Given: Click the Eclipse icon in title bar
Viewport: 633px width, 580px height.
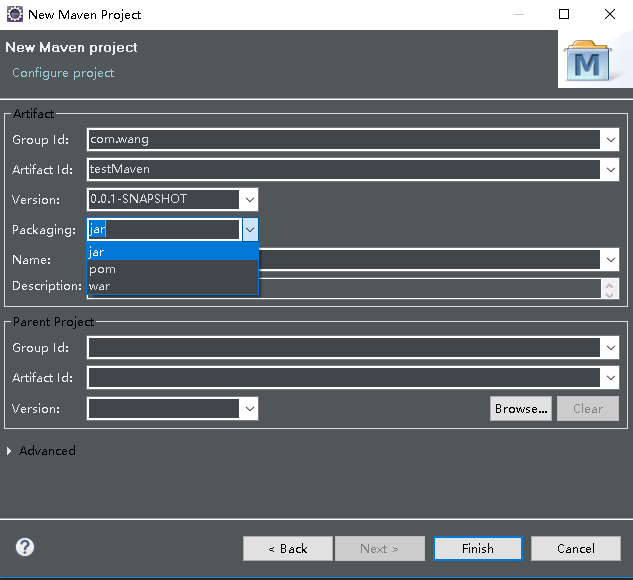Looking at the screenshot, I should [15, 14].
